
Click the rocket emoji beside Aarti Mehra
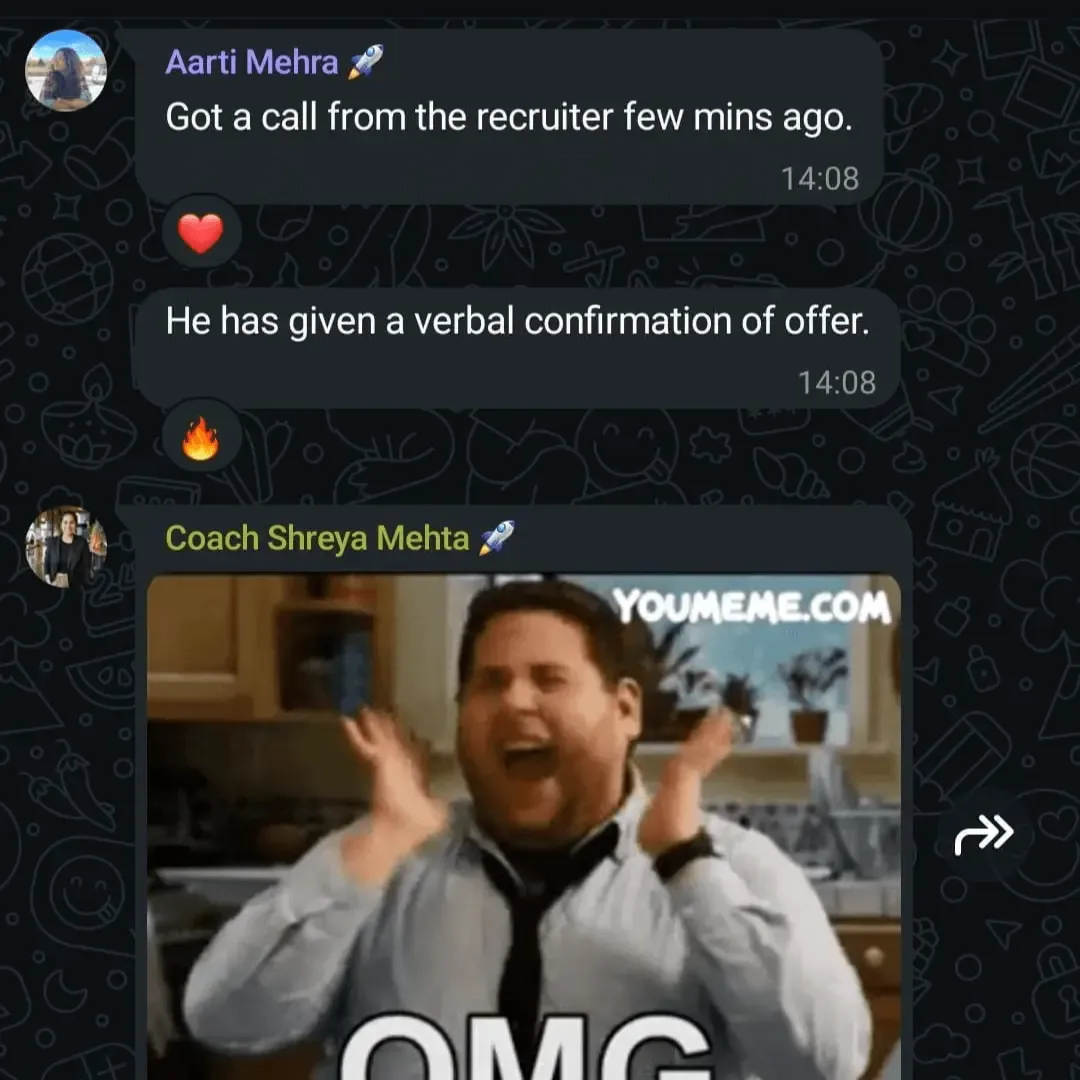click(x=365, y=62)
